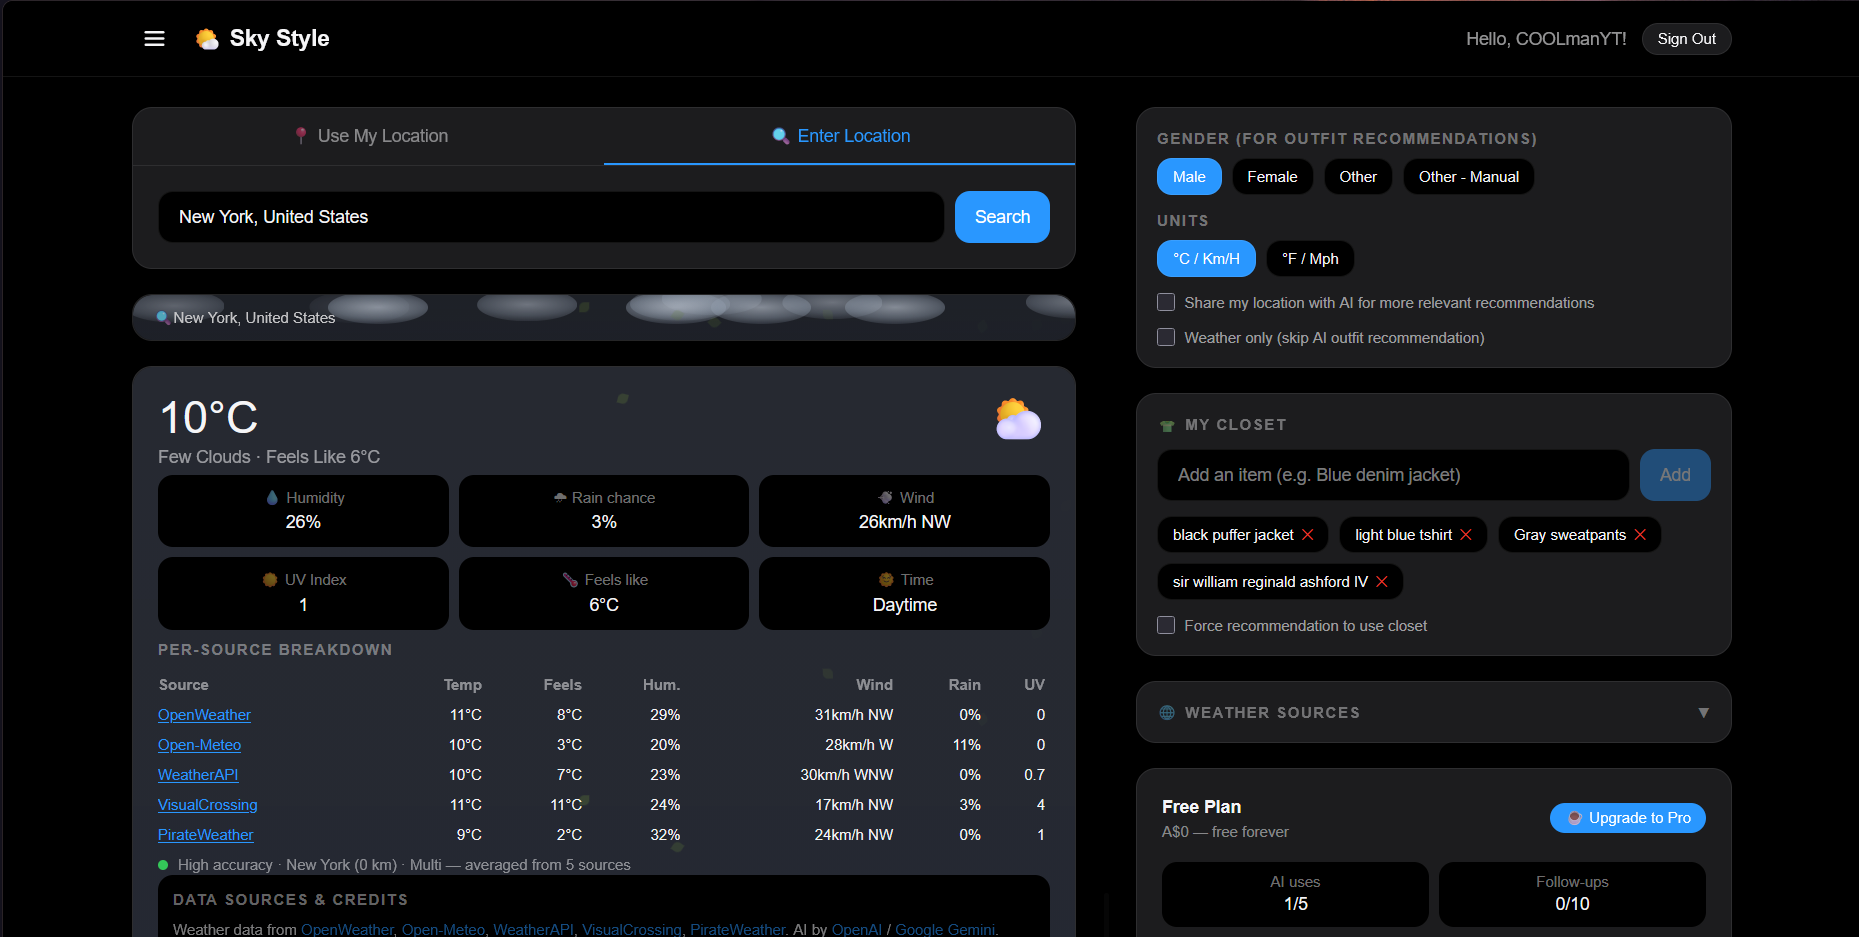The width and height of the screenshot is (1859, 937).
Task: Remove sir william reginald ashford IV item
Action: [x=1382, y=582]
